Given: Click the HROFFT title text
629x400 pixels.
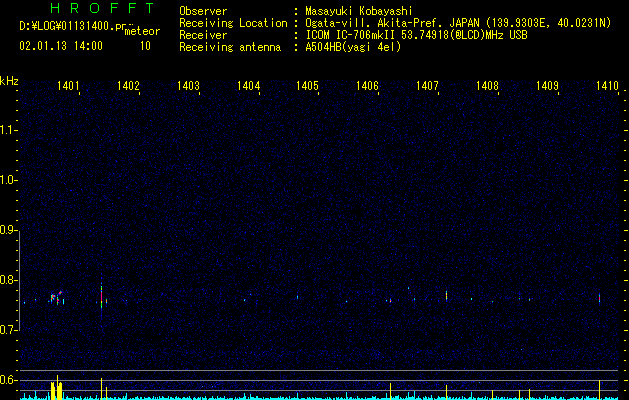Looking at the screenshot, I should [103, 8].
